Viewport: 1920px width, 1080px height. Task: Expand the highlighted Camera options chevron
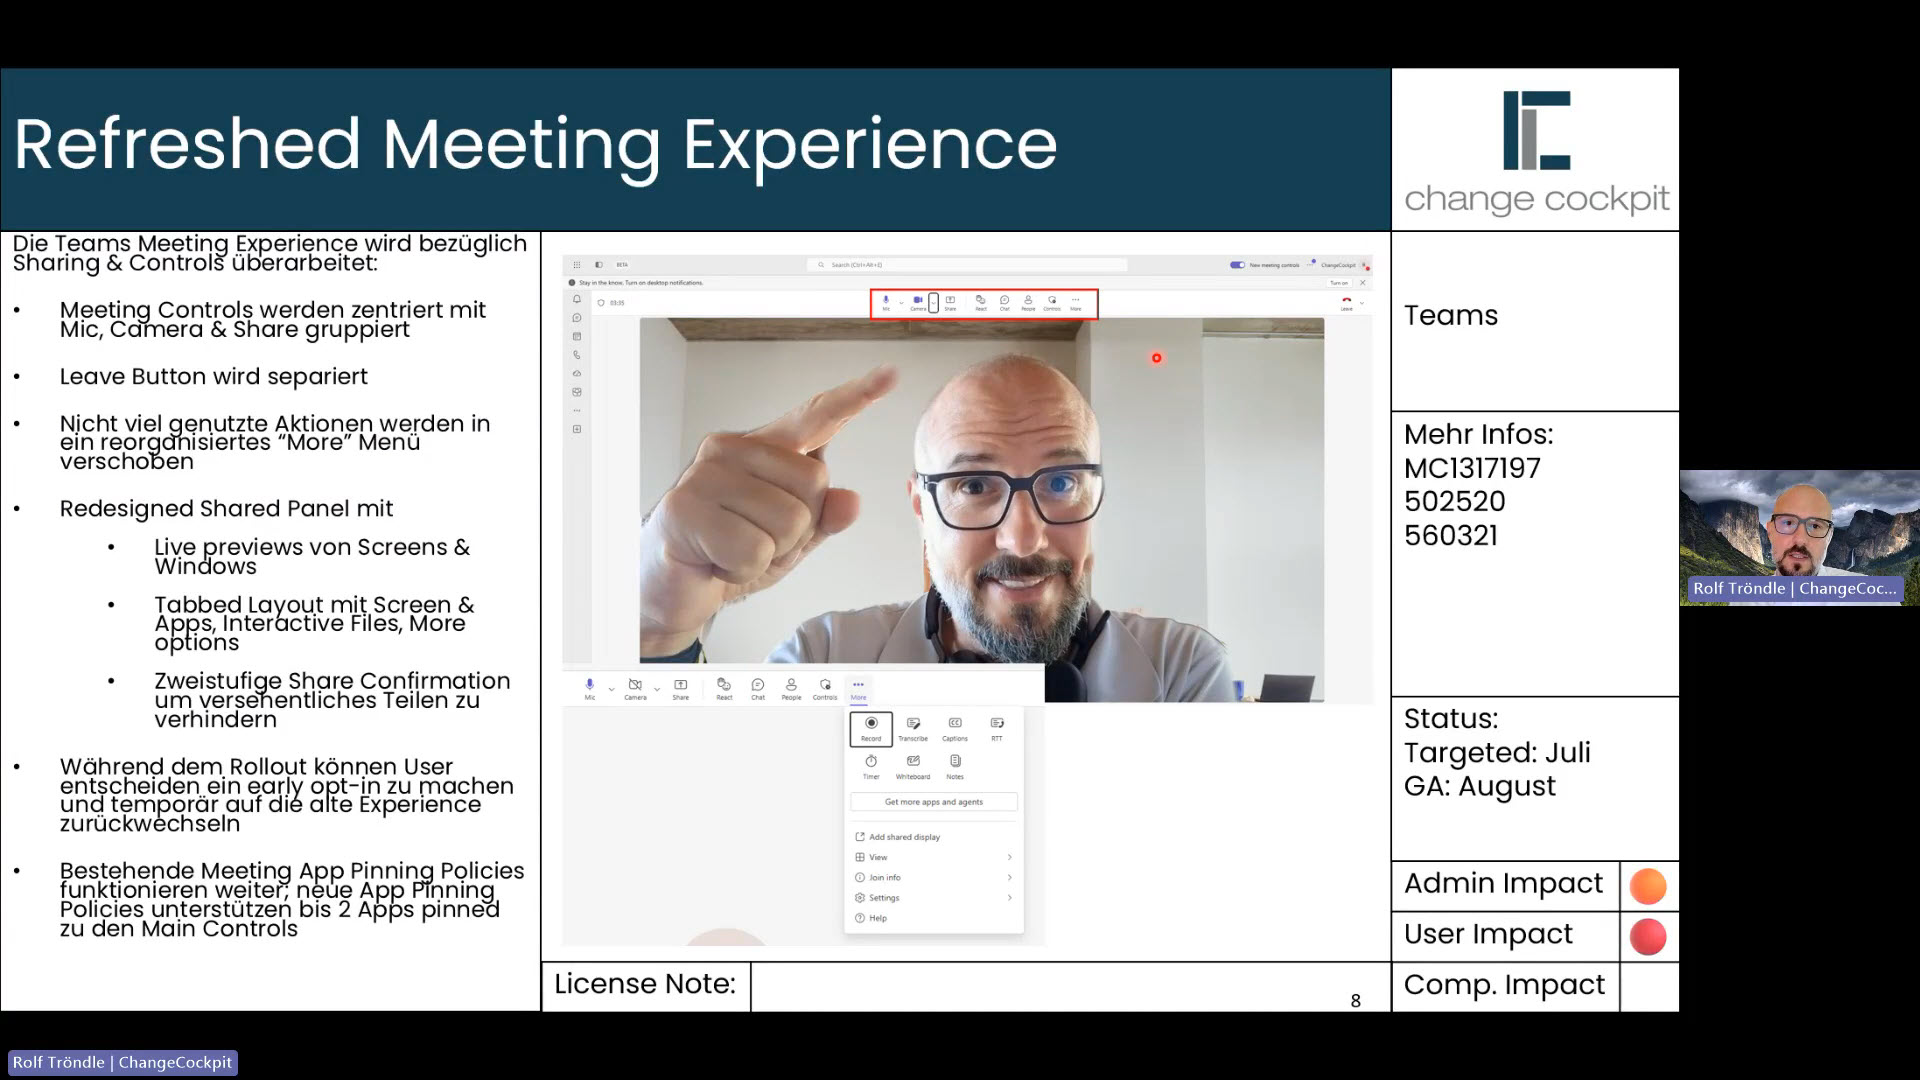tap(933, 303)
